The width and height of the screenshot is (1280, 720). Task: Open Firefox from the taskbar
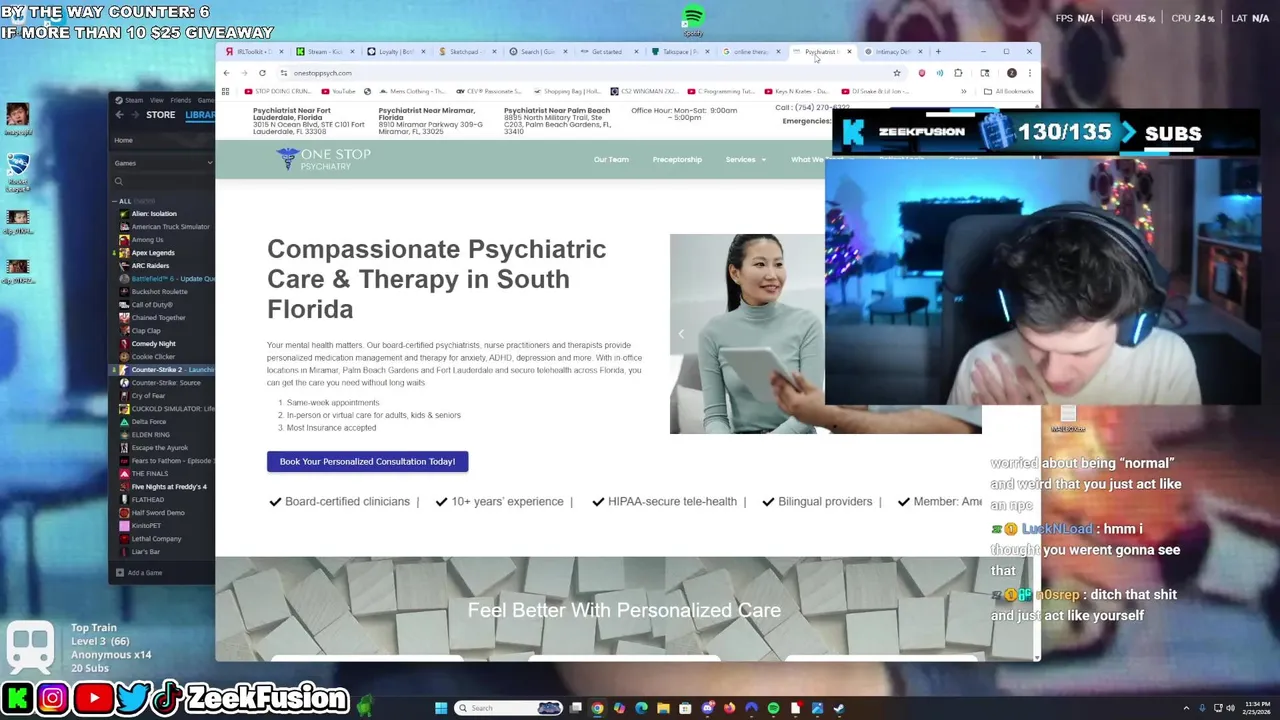click(x=729, y=708)
